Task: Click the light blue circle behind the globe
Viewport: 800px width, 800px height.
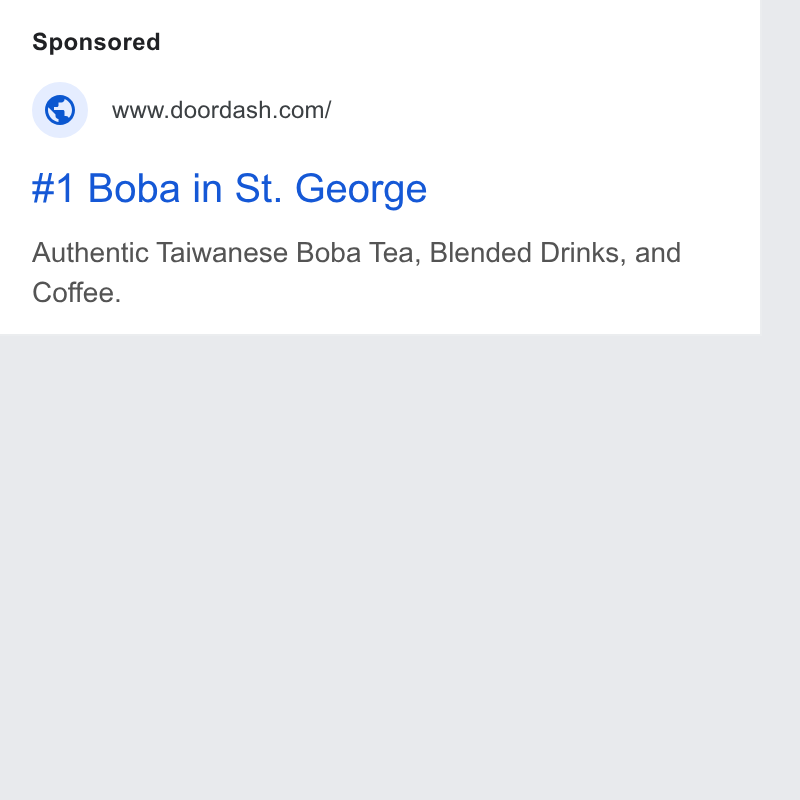Action: pos(60,110)
